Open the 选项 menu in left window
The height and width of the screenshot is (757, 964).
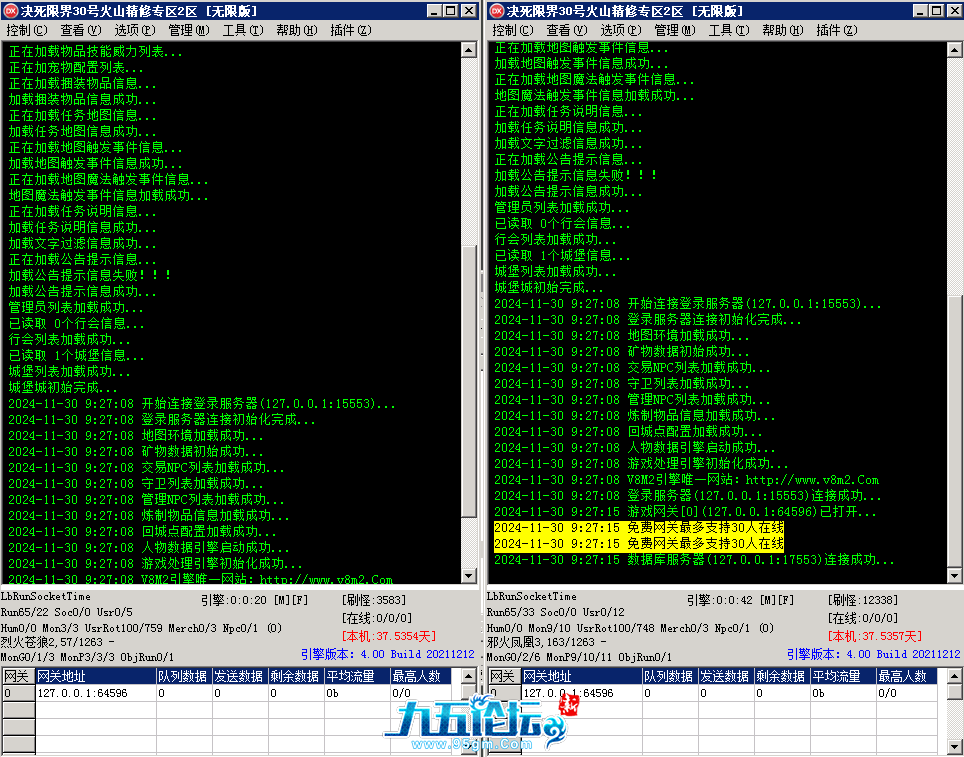(x=134, y=30)
